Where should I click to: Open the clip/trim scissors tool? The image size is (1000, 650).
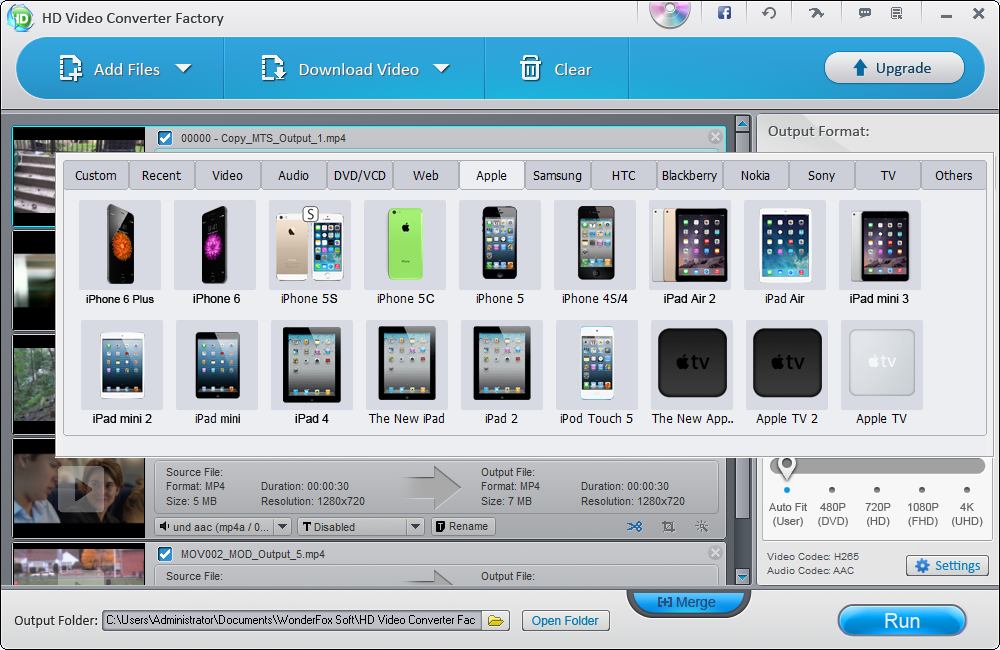click(x=635, y=526)
